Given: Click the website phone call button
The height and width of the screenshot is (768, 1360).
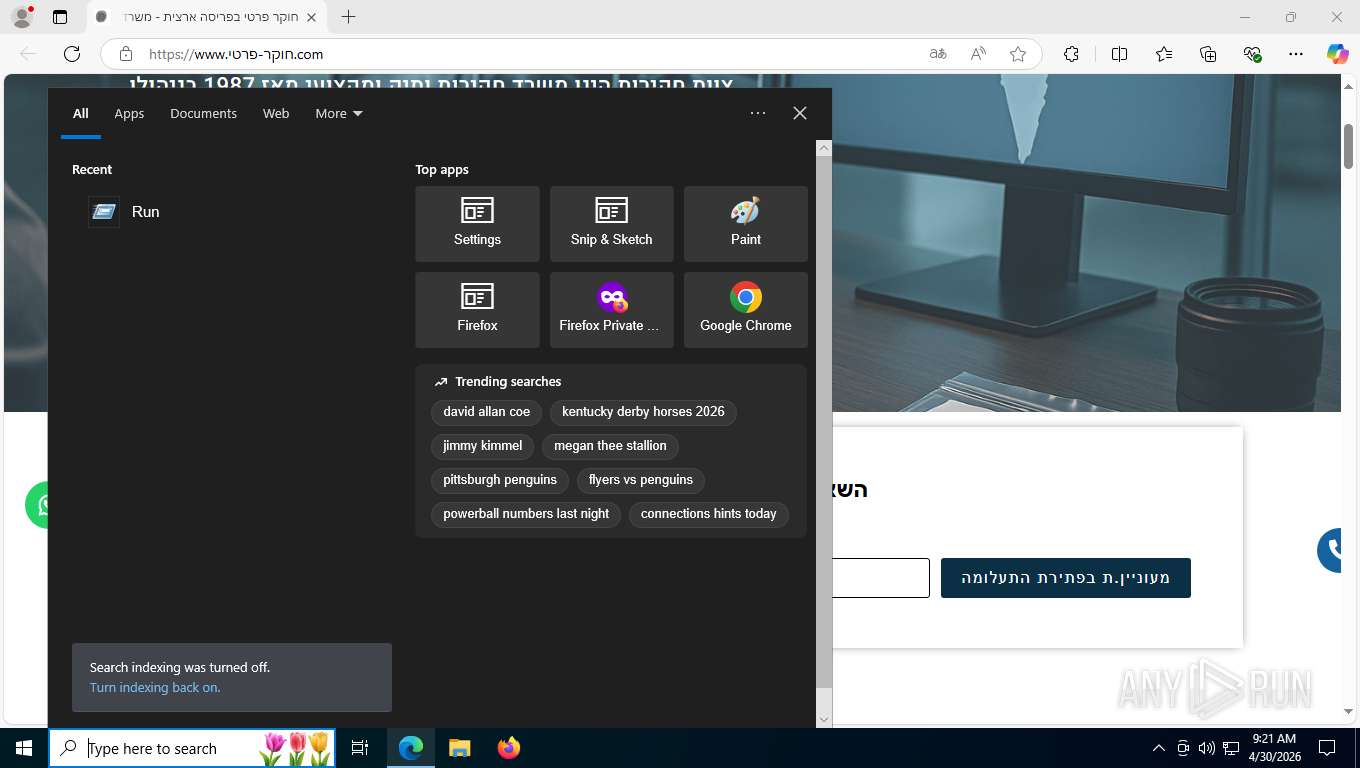Looking at the screenshot, I should tap(1330, 549).
